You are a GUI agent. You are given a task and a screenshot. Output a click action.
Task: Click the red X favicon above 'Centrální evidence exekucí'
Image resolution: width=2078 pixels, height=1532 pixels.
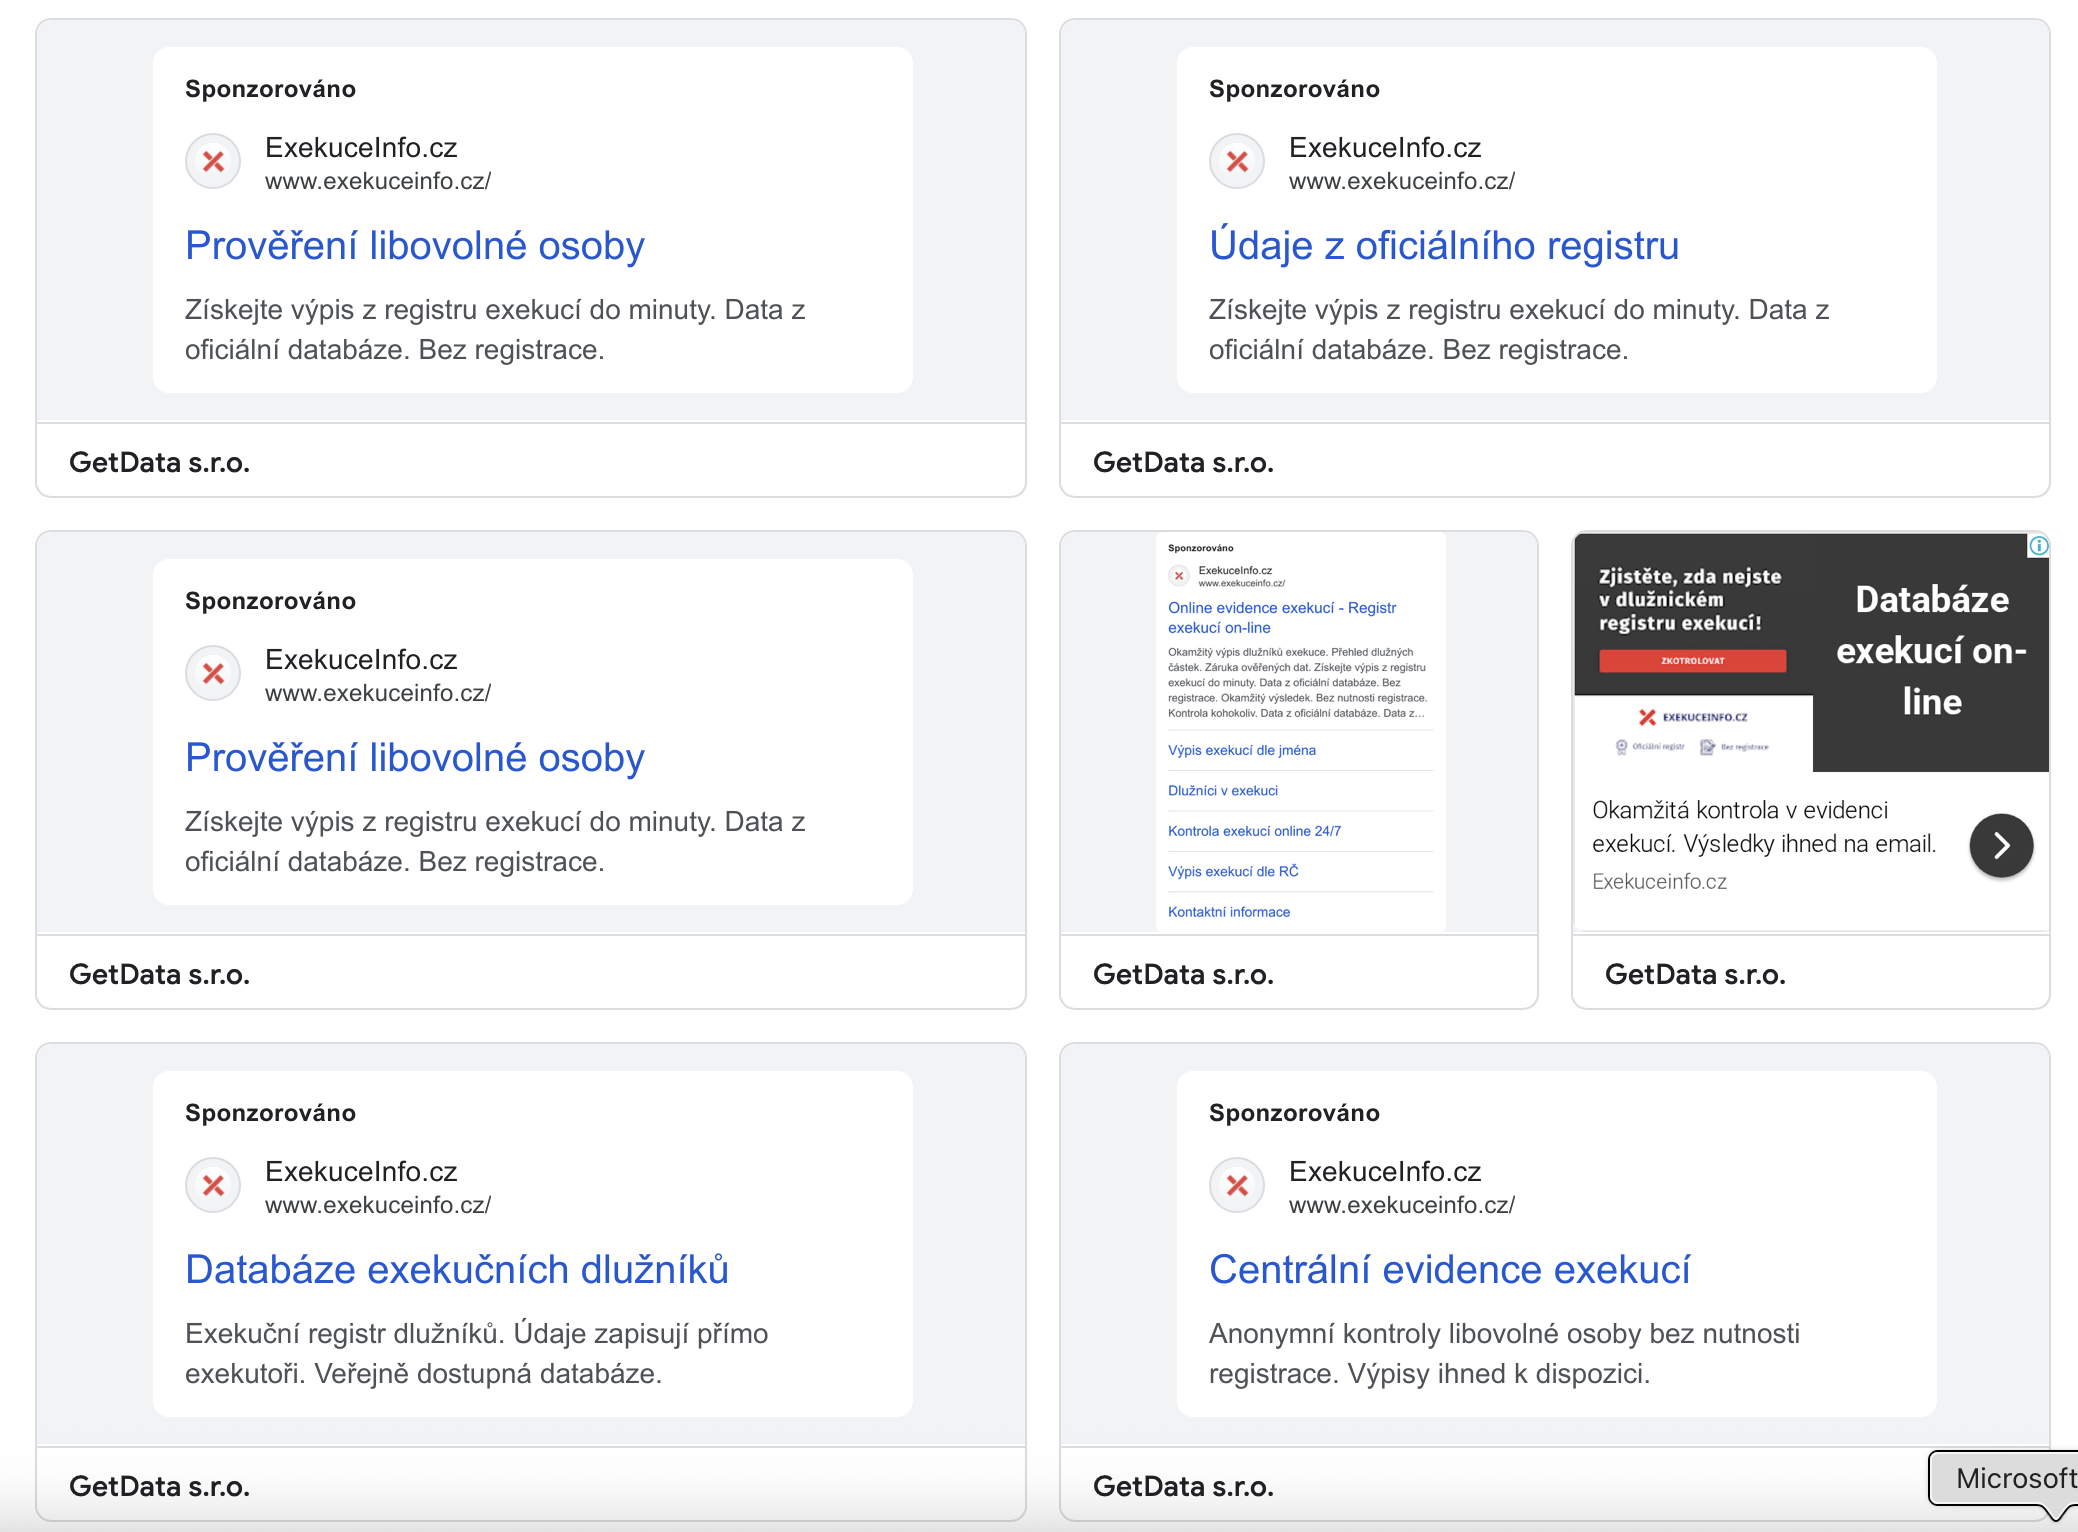1237,1186
